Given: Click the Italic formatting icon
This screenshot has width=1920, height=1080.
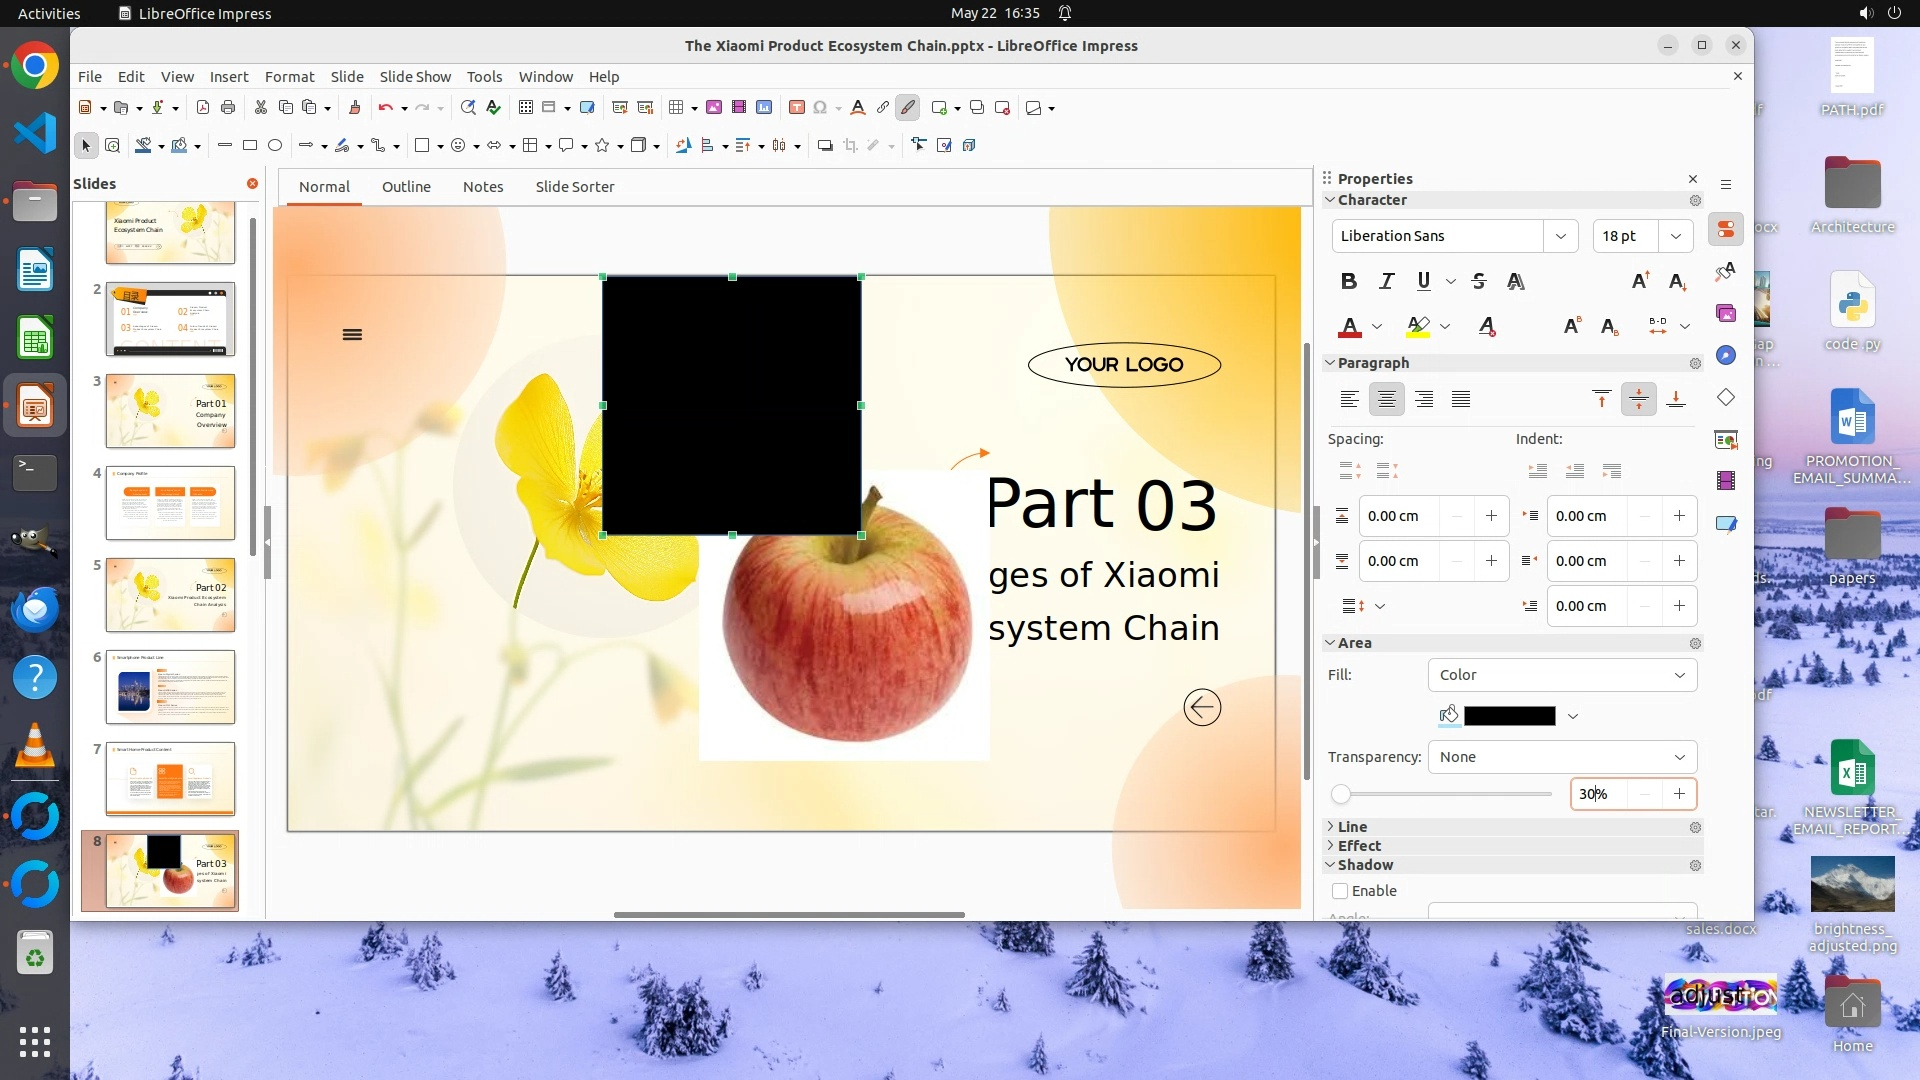Looking at the screenshot, I should (x=1386, y=281).
